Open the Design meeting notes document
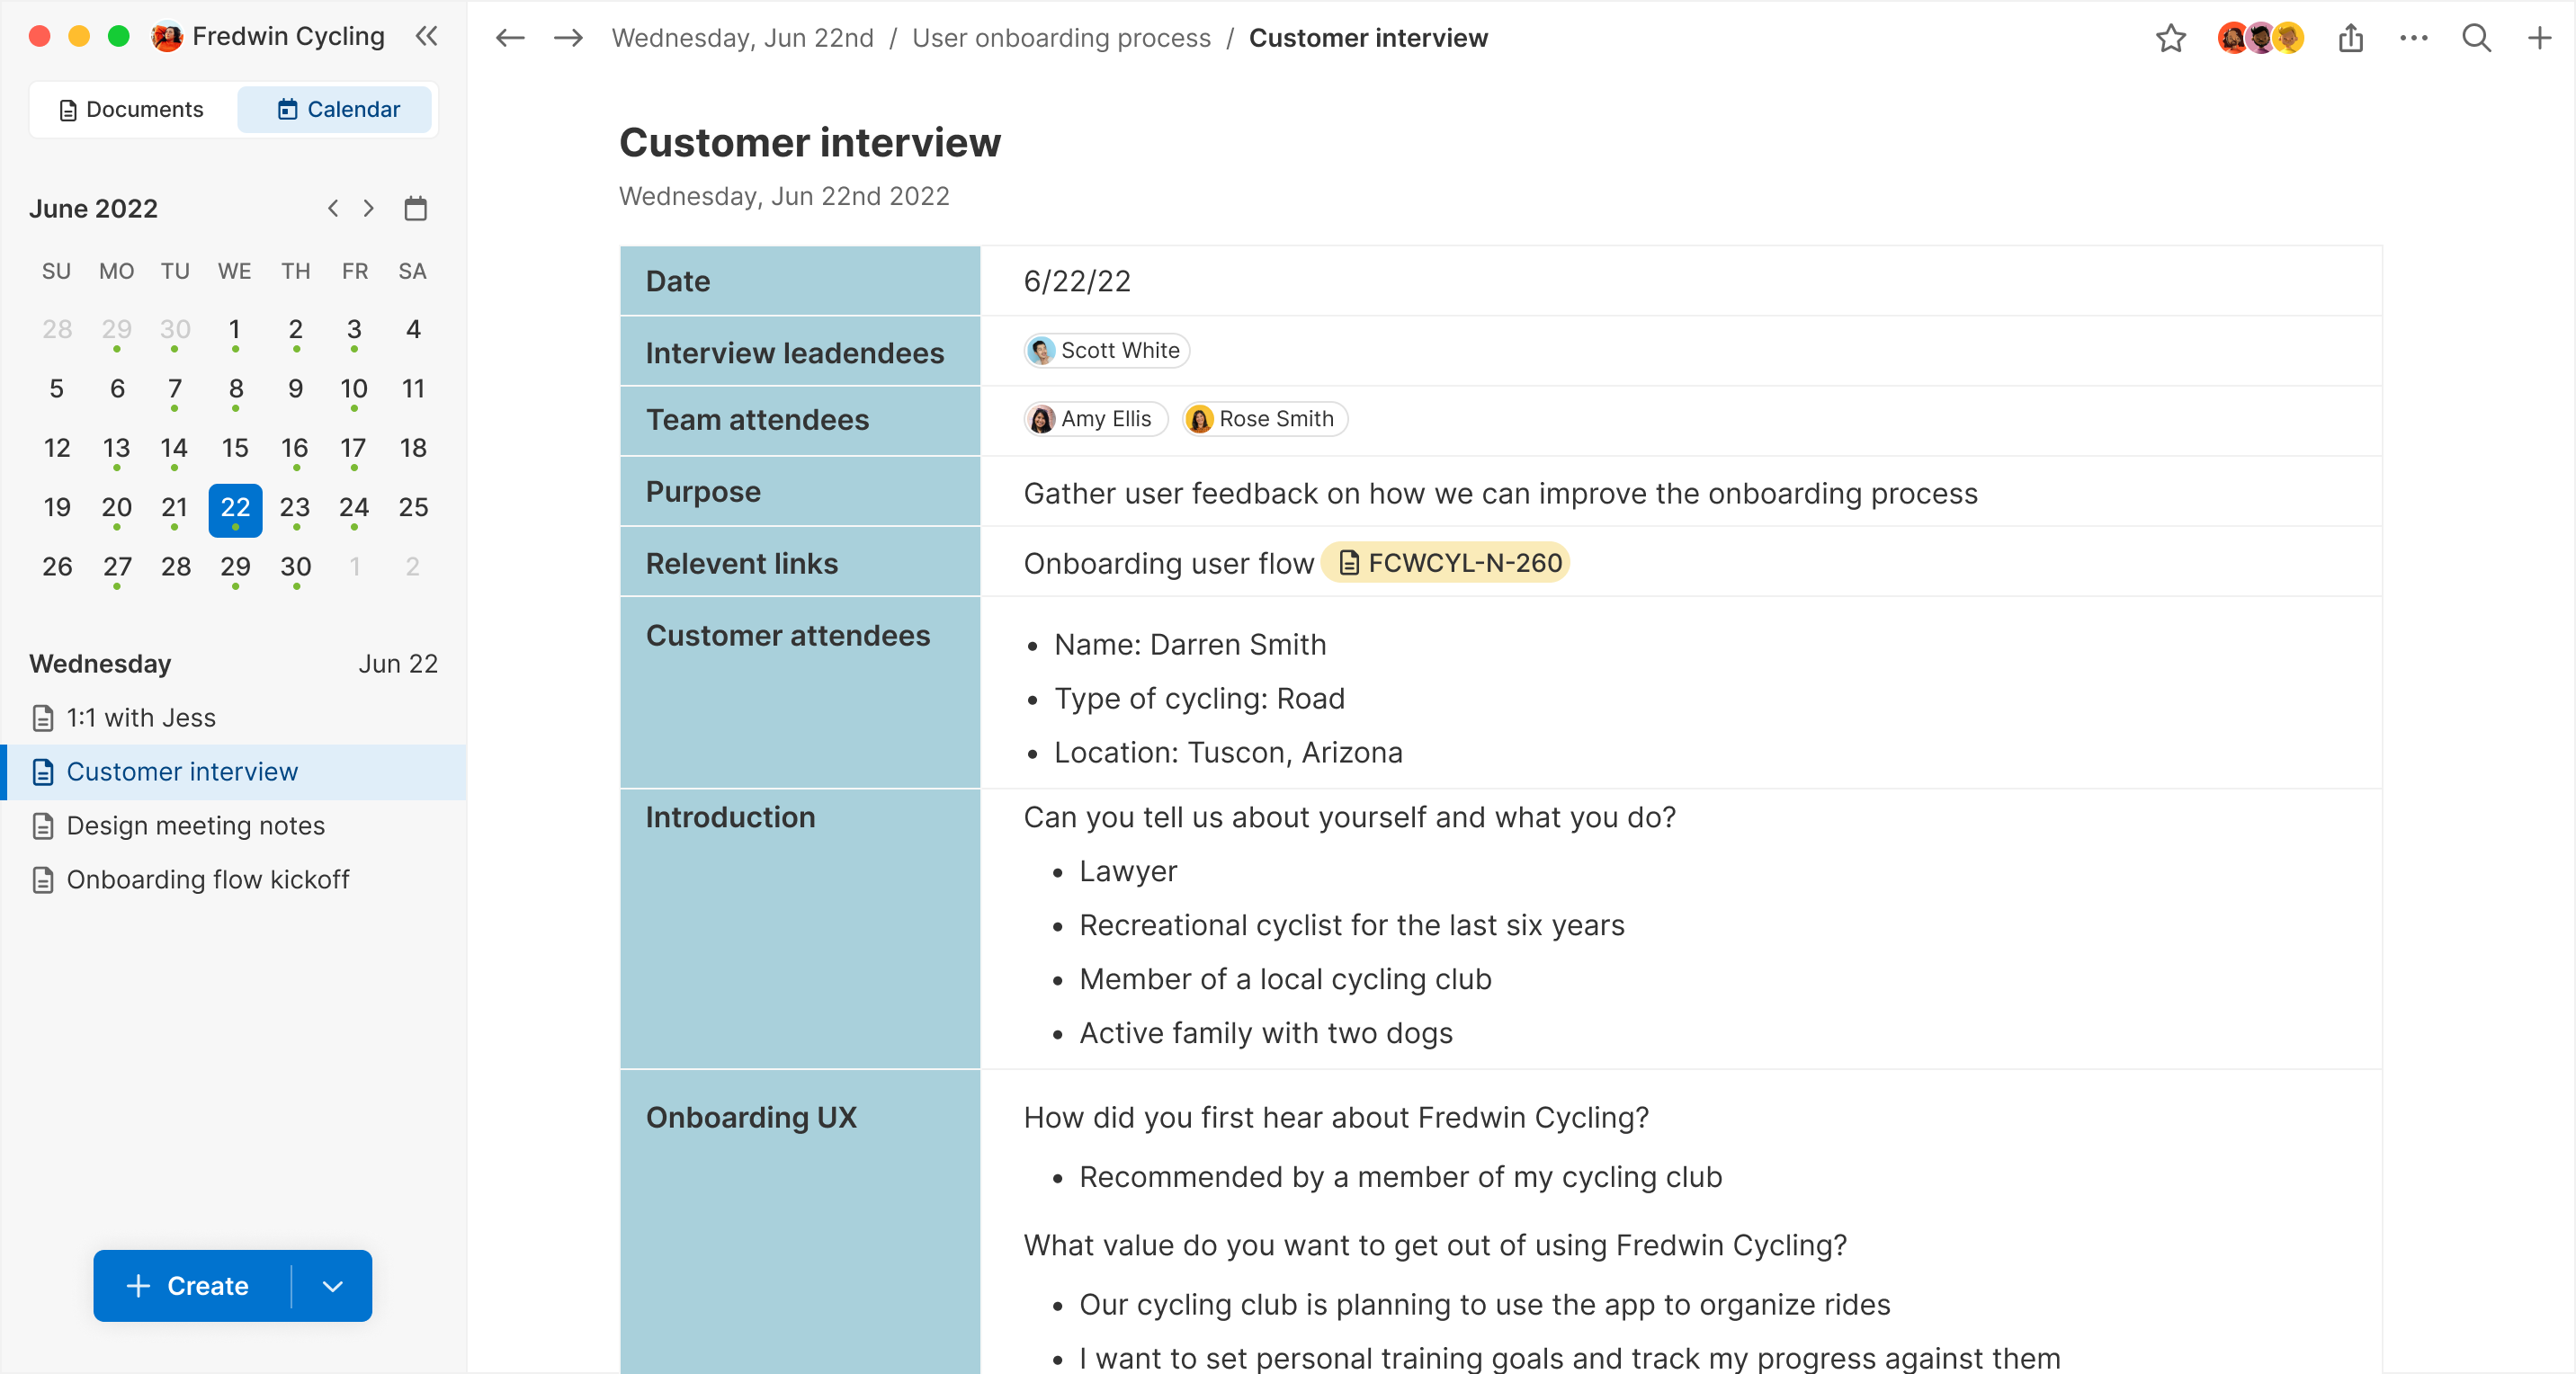Screen dimensions: 2576x1374 [x=196, y=826]
